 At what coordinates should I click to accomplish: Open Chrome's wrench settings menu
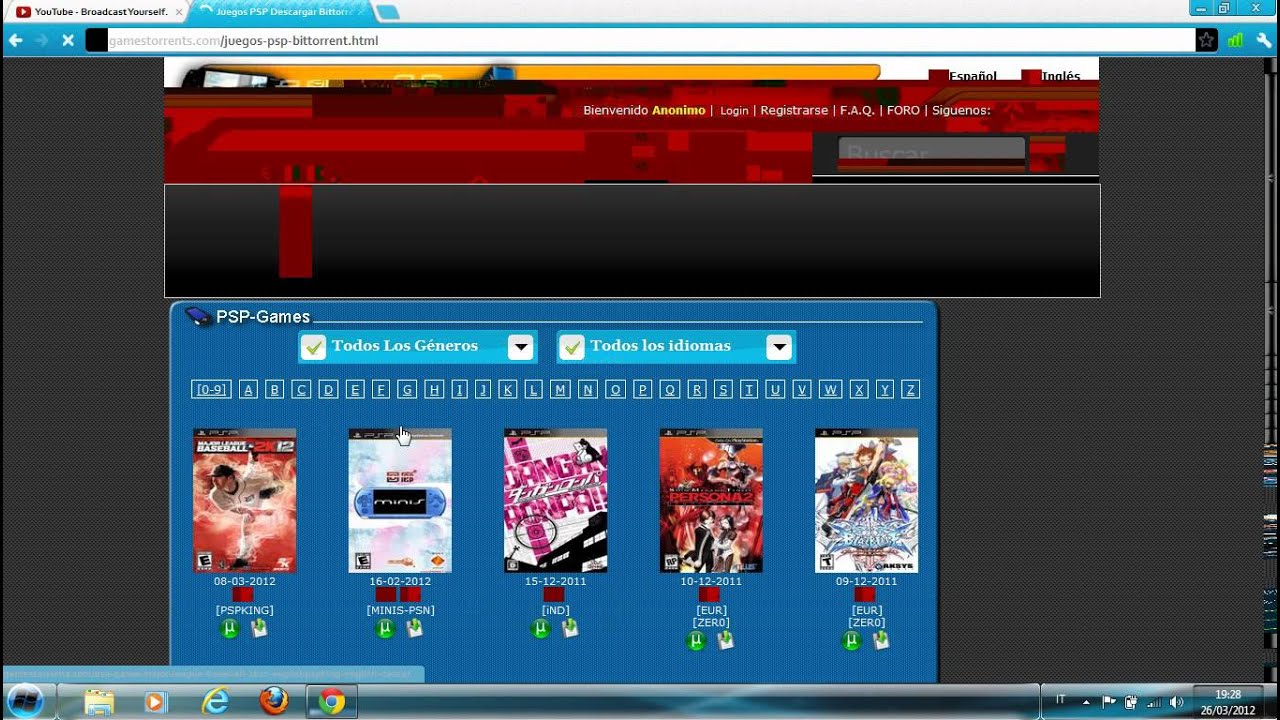[x=1264, y=40]
